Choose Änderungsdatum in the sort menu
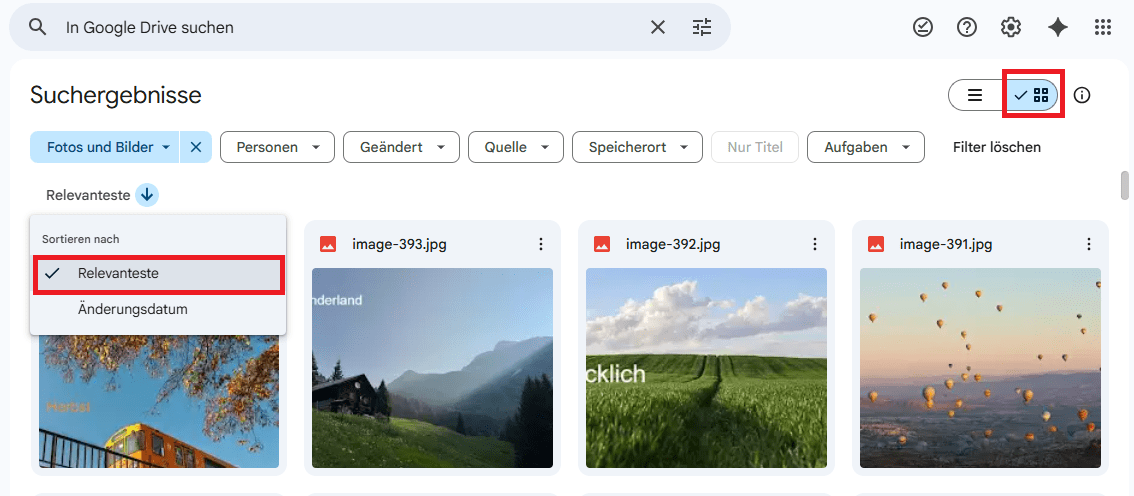 point(132,310)
